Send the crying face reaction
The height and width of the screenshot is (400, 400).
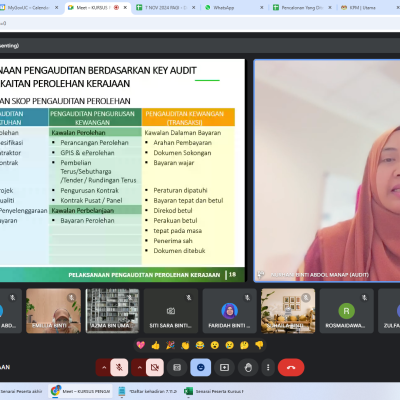229,345
